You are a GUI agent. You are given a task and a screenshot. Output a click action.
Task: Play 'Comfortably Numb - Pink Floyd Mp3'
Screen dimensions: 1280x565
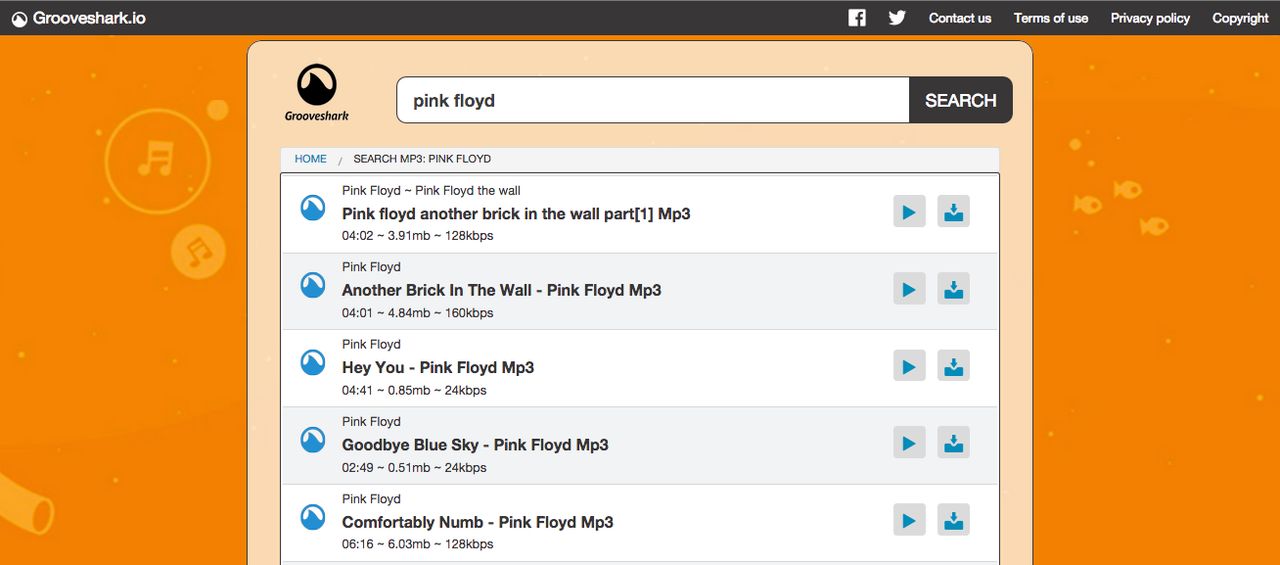point(909,520)
